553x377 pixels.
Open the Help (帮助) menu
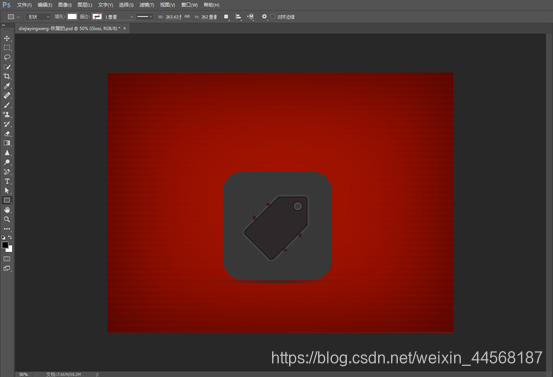point(212,5)
